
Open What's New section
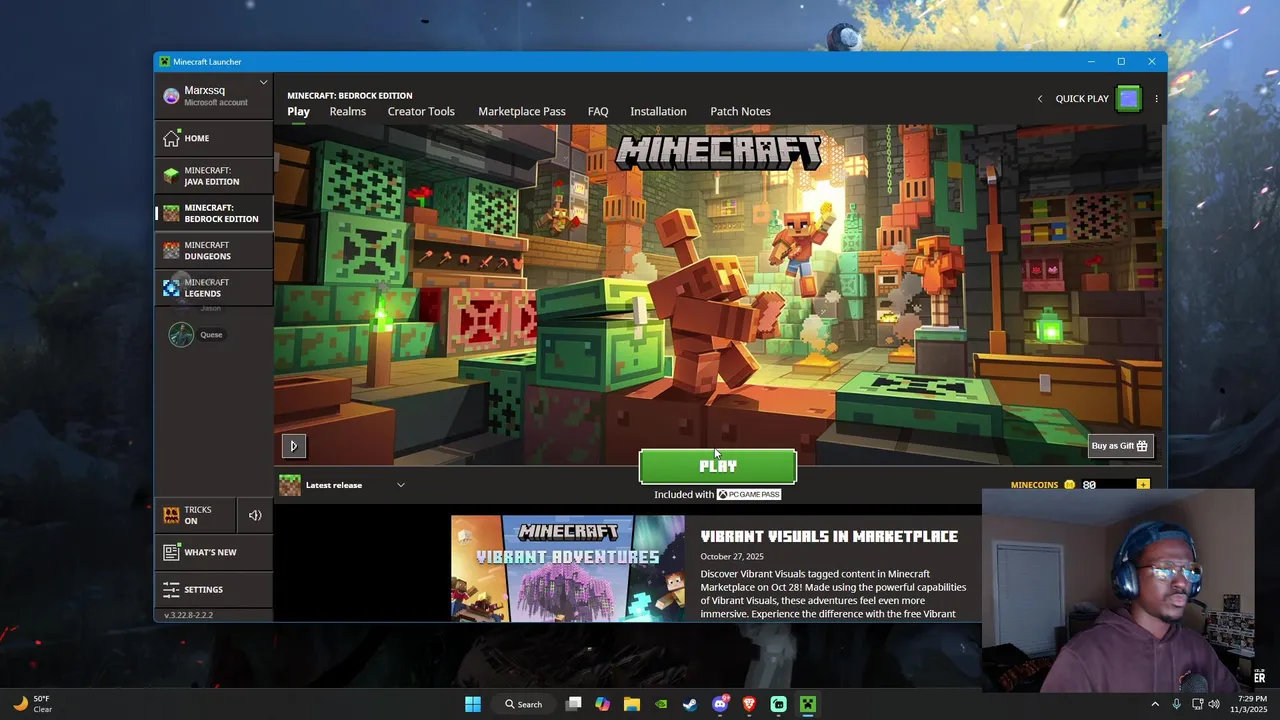pos(213,552)
